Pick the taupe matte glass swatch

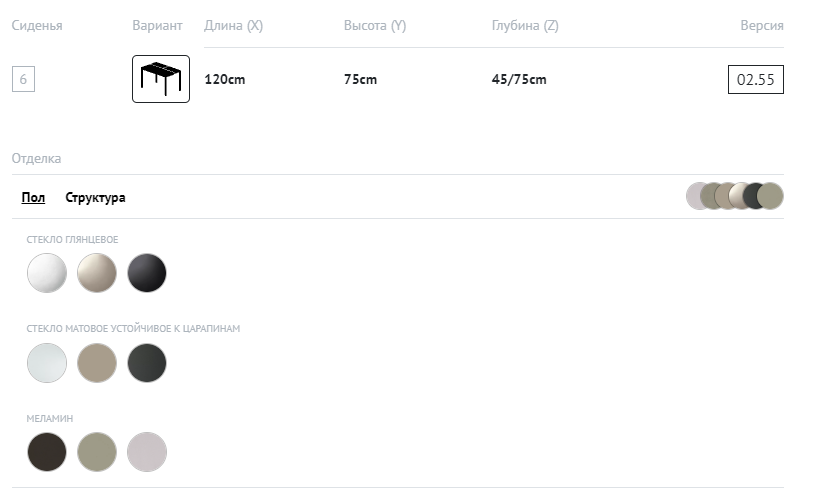[97, 363]
